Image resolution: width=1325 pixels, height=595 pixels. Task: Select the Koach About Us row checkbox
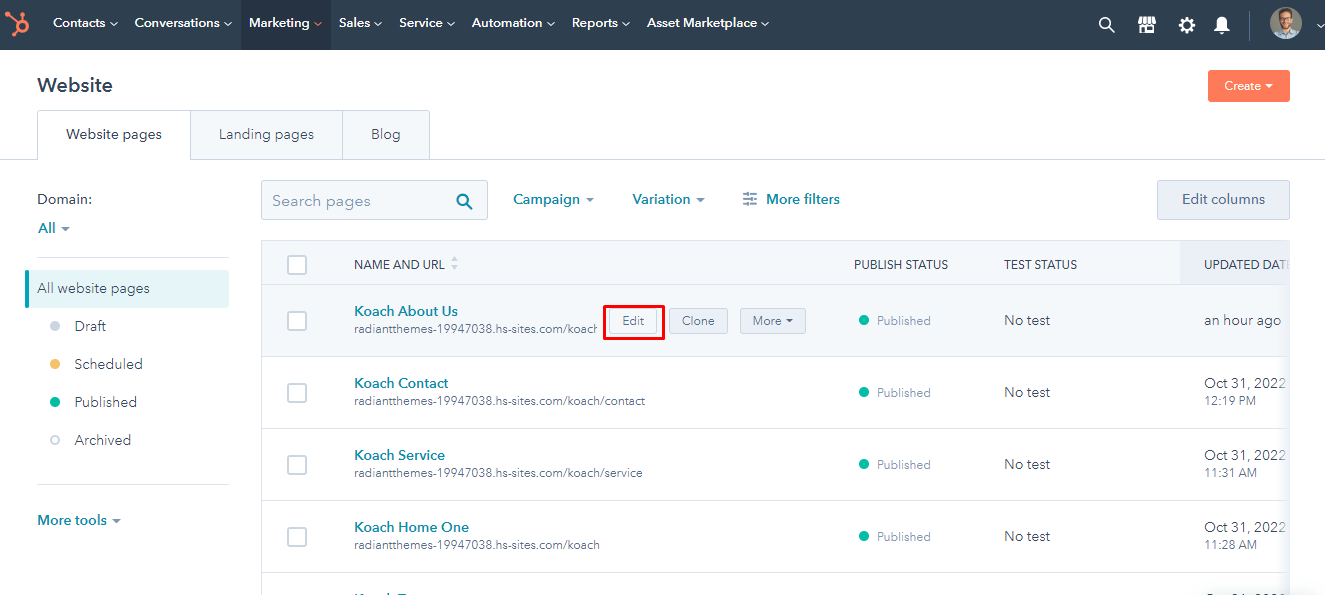click(x=297, y=321)
